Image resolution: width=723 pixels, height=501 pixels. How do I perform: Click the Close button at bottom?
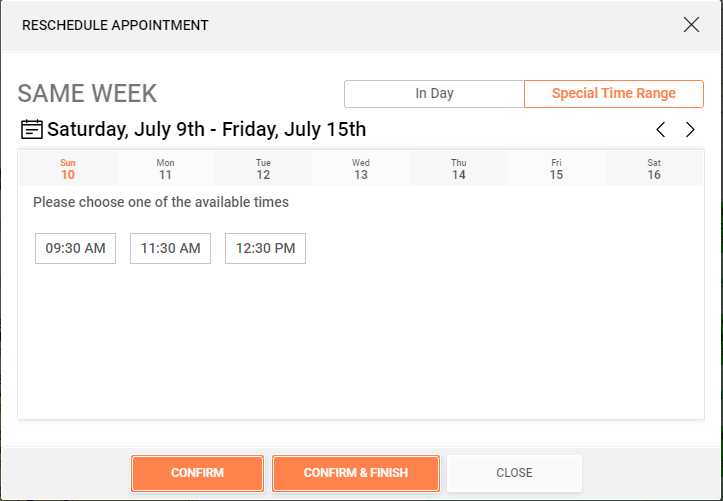(x=515, y=473)
